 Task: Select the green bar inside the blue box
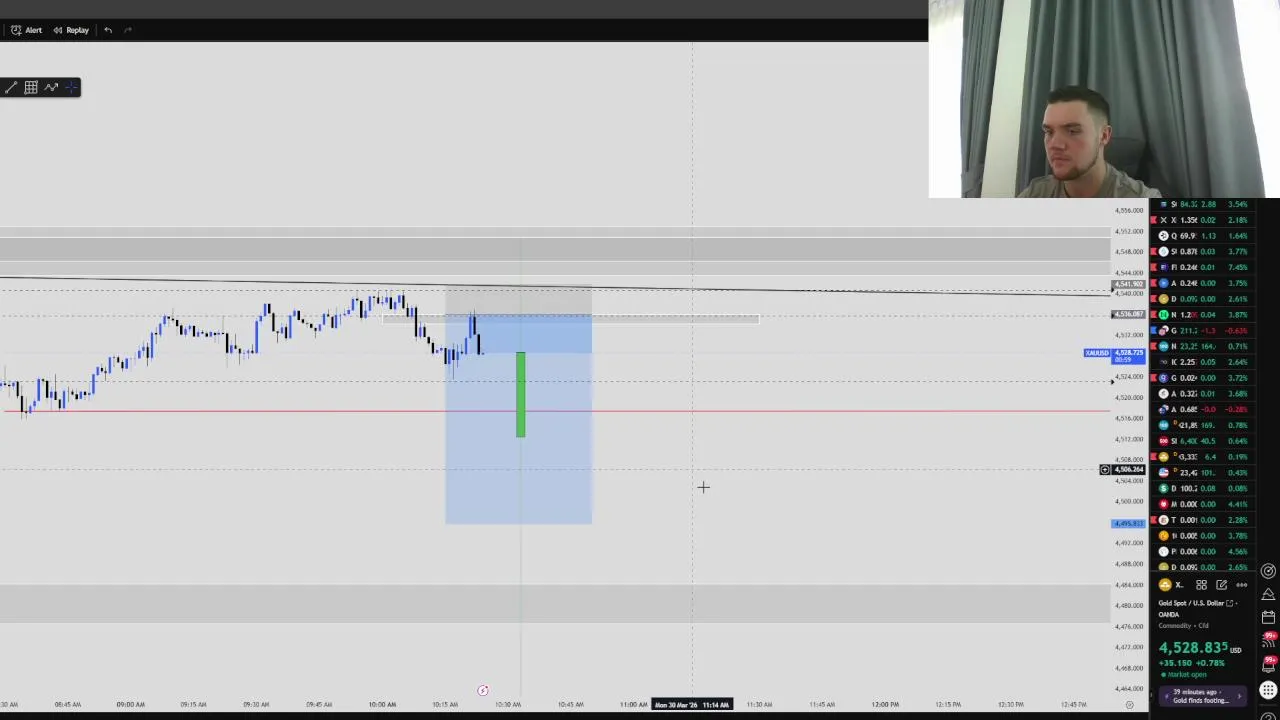tap(521, 394)
